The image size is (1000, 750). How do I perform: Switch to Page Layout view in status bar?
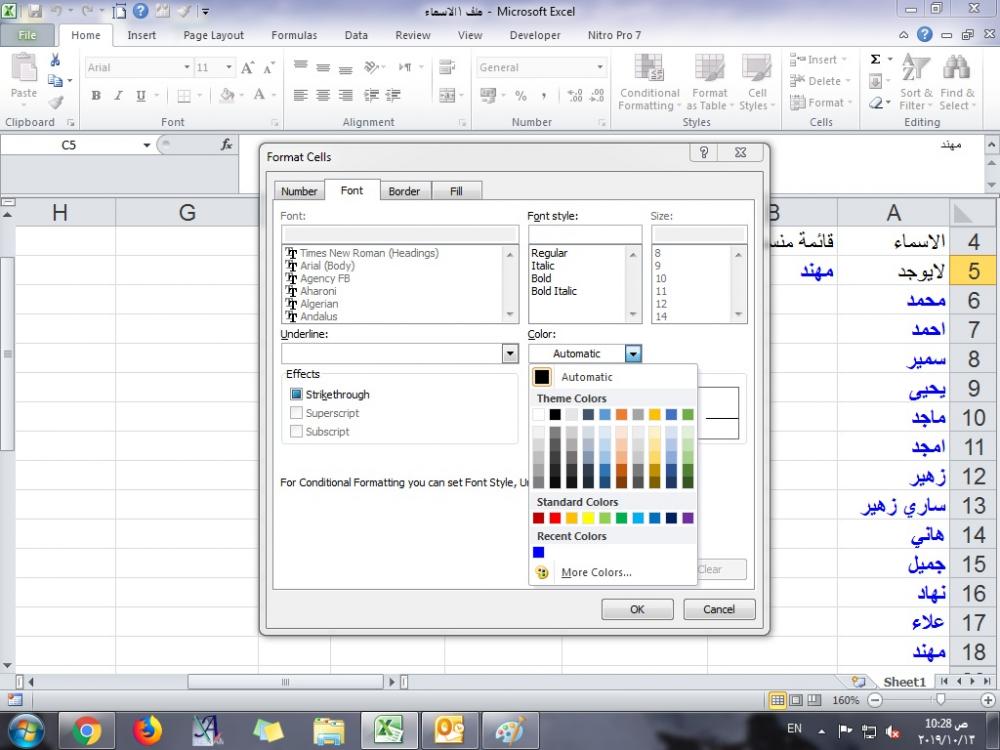coord(796,700)
